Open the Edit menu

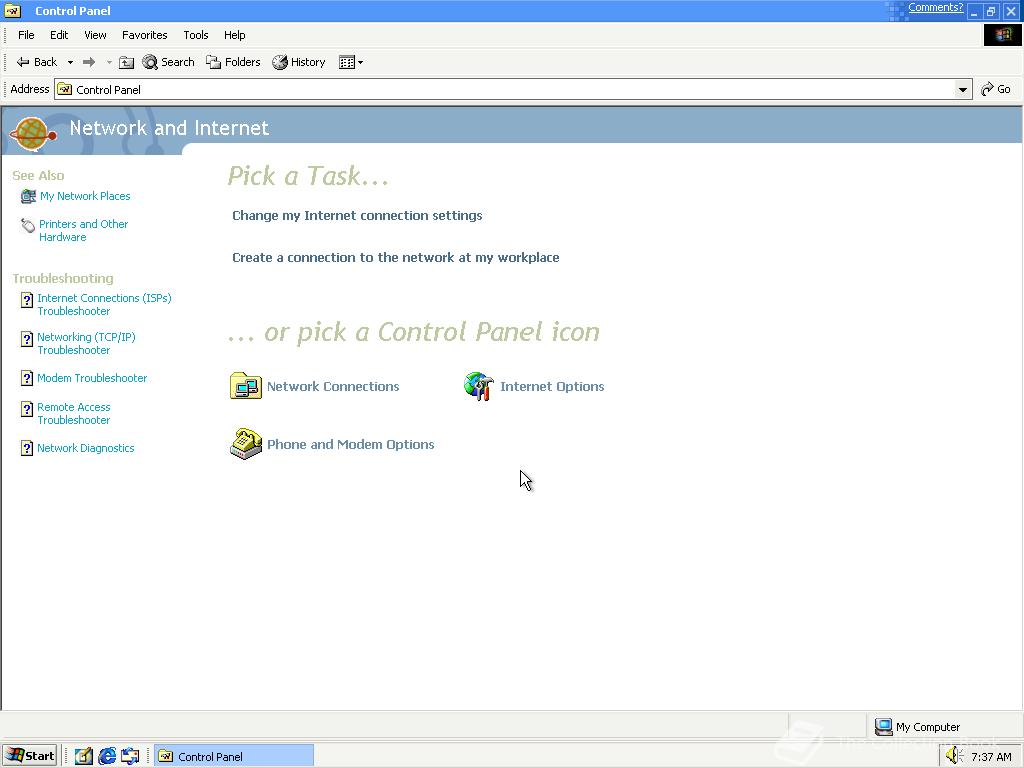pos(59,35)
